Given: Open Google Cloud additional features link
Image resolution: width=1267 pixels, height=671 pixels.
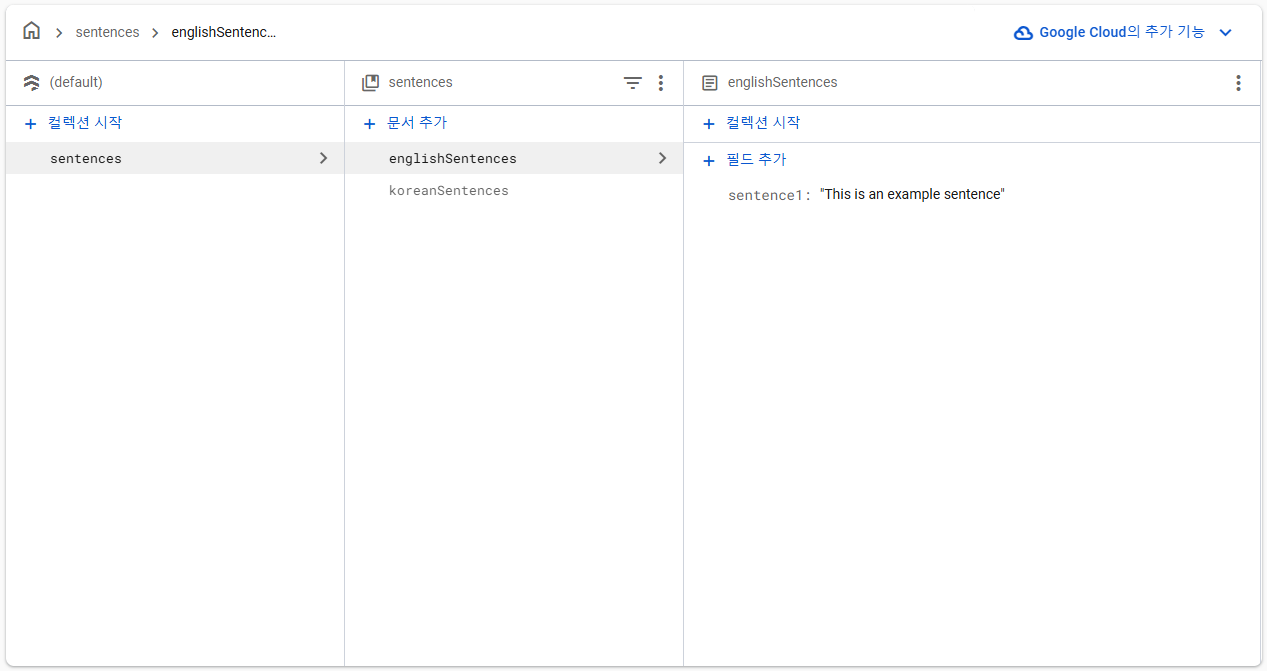Looking at the screenshot, I should tap(1122, 32).
